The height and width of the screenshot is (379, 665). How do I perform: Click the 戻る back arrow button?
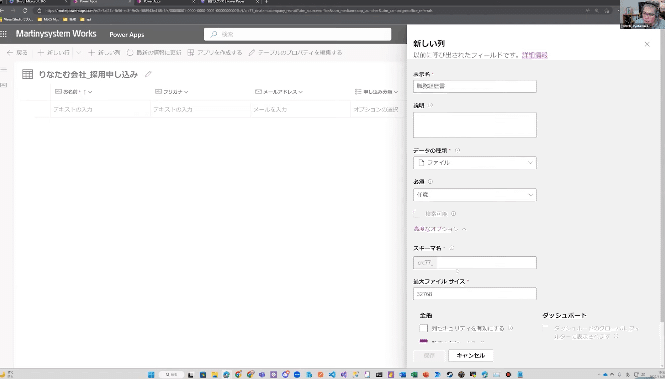coord(17,53)
